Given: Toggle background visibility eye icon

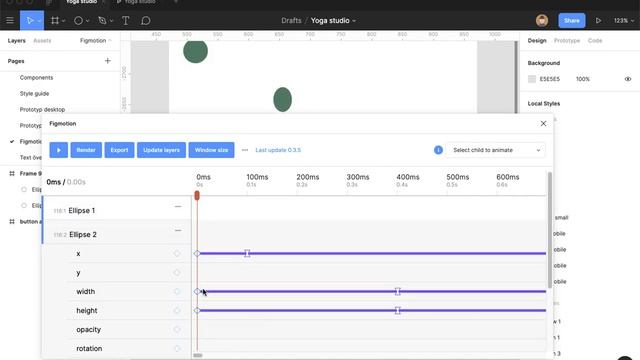Looking at the screenshot, I should [628, 79].
